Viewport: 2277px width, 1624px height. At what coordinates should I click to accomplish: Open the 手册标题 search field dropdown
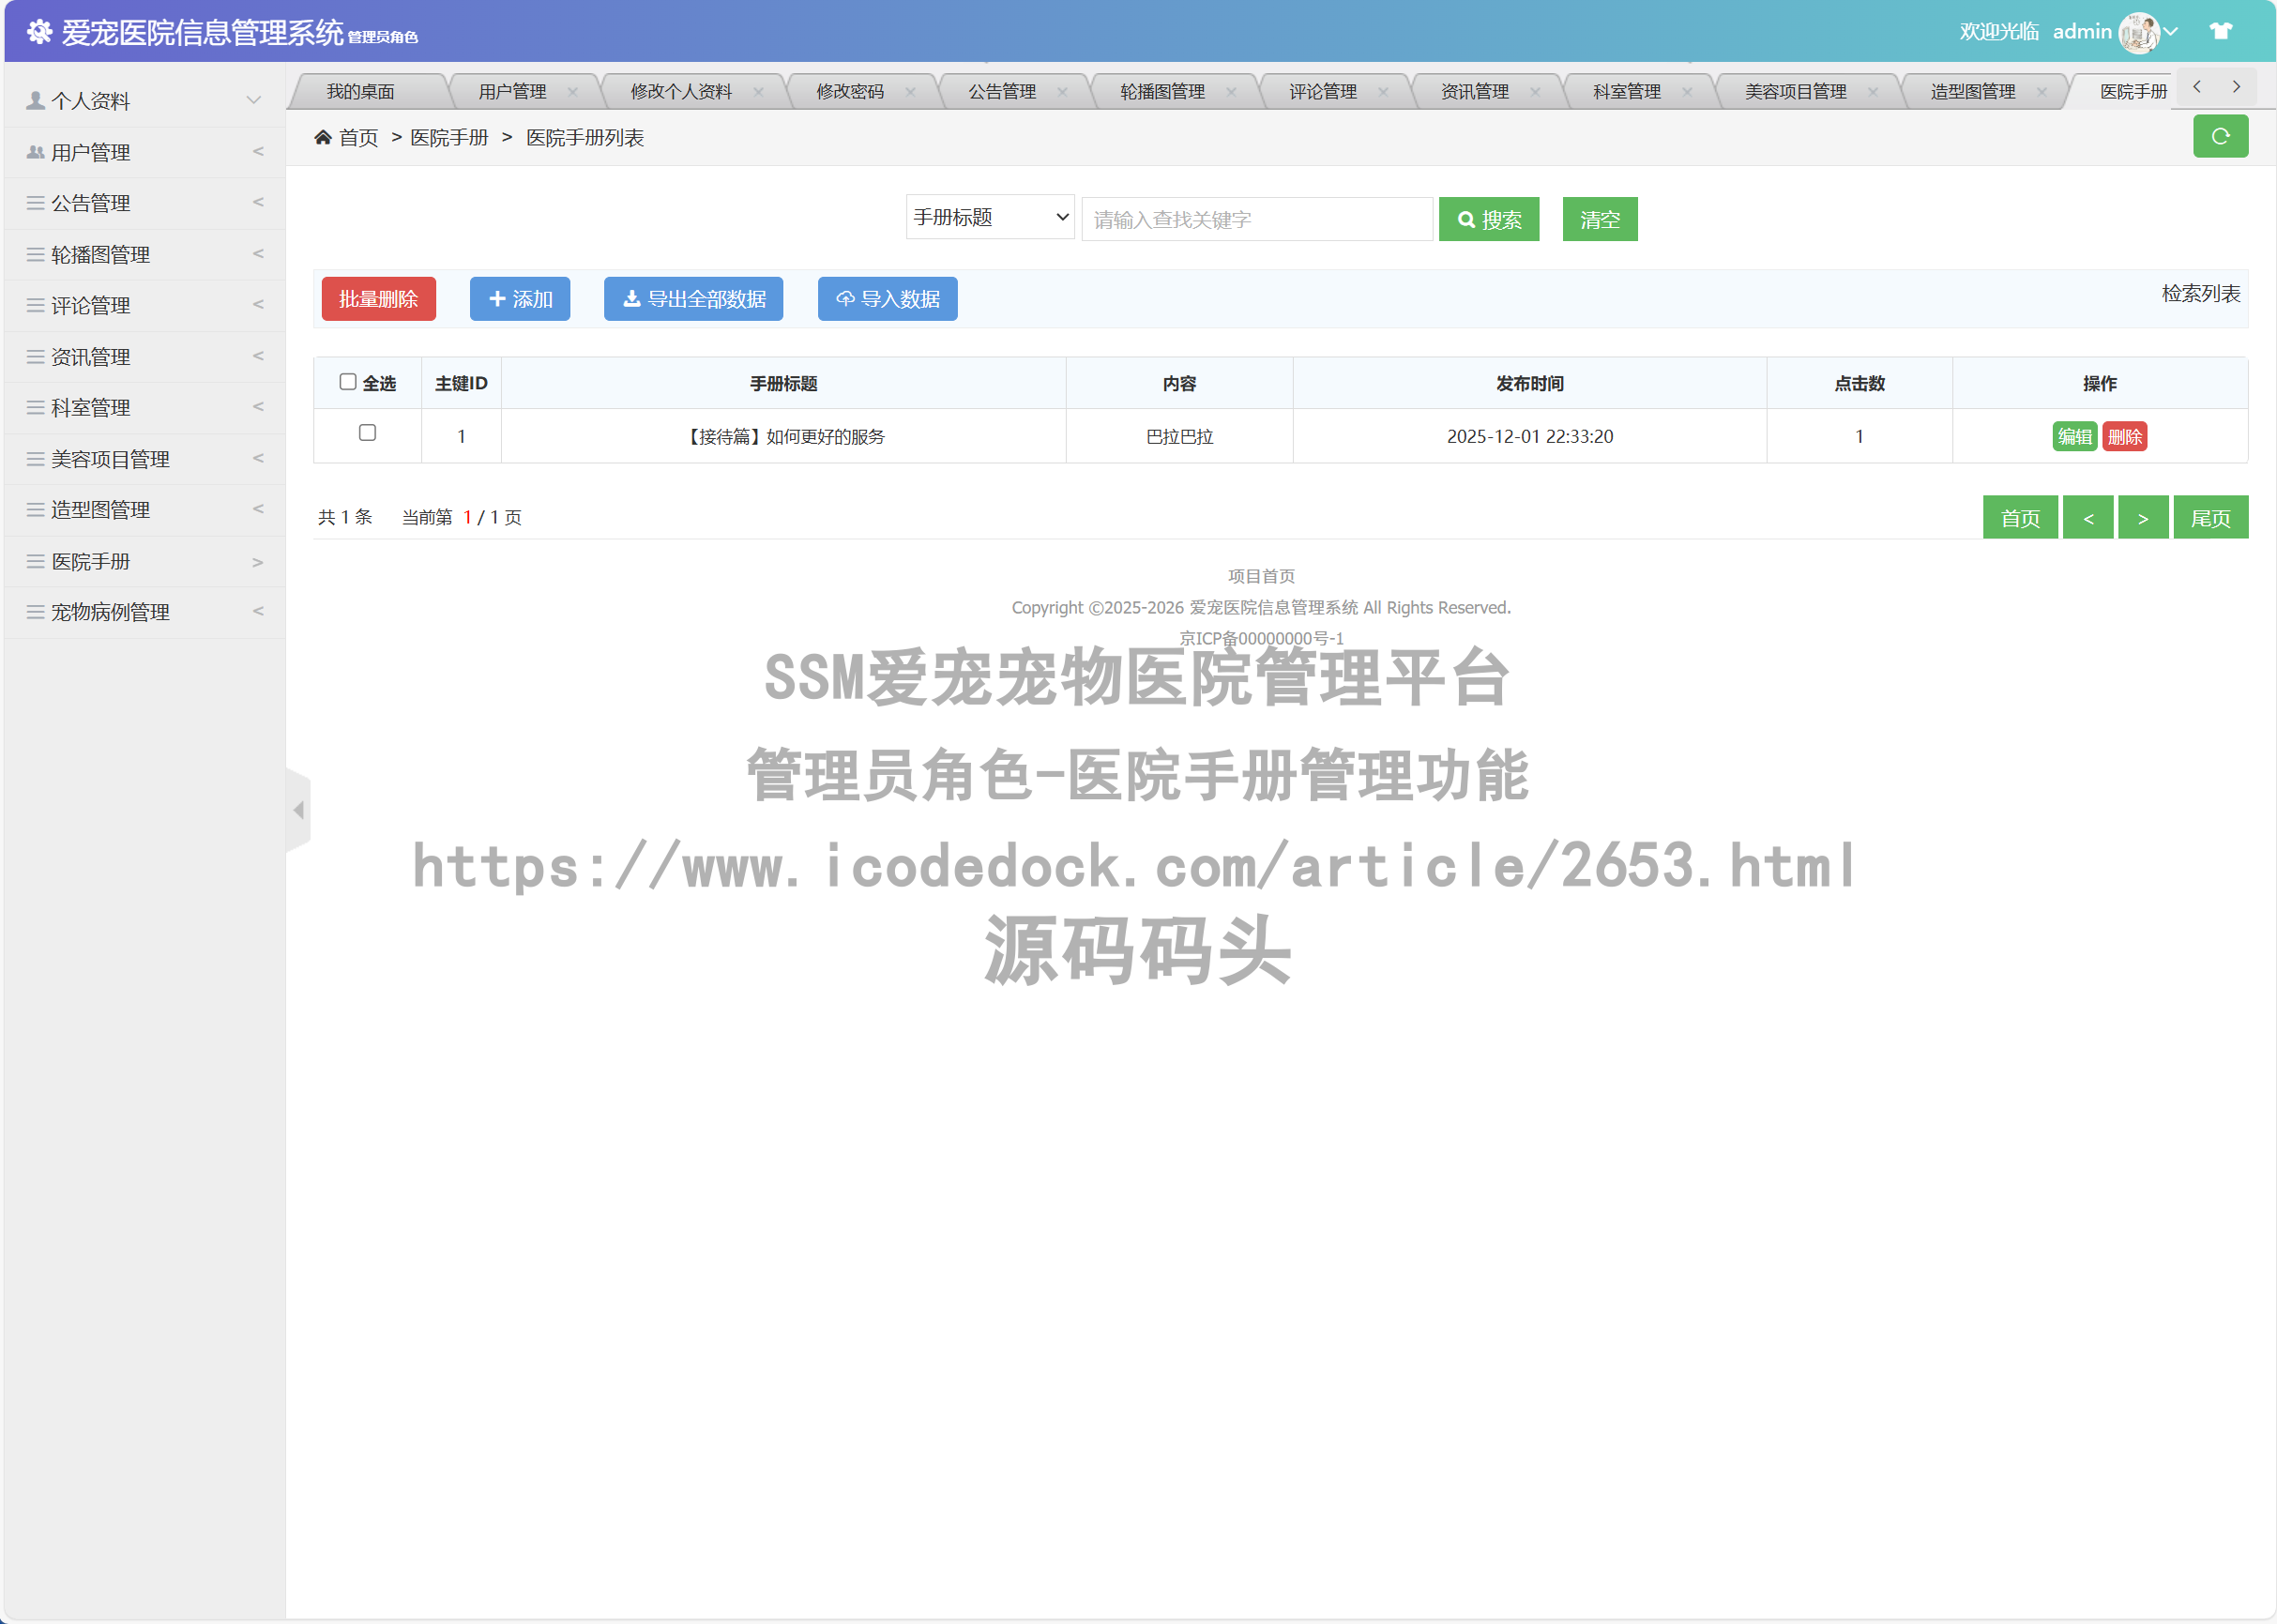click(x=988, y=218)
